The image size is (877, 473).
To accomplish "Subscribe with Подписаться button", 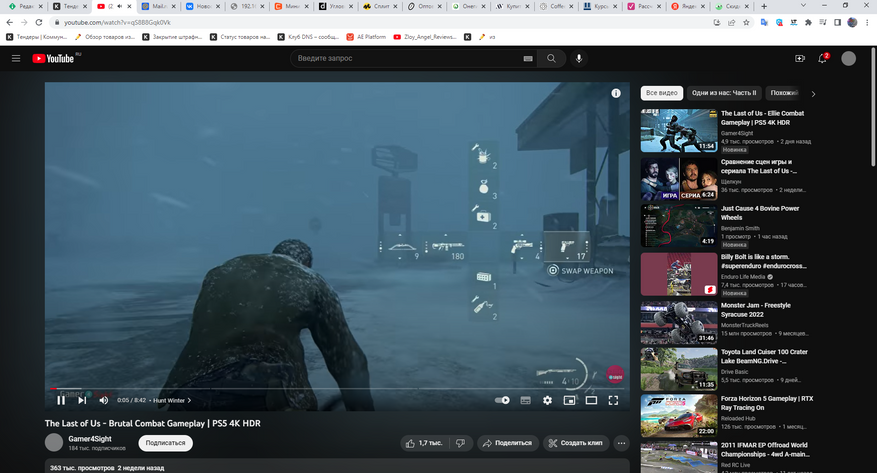I will pos(165,443).
